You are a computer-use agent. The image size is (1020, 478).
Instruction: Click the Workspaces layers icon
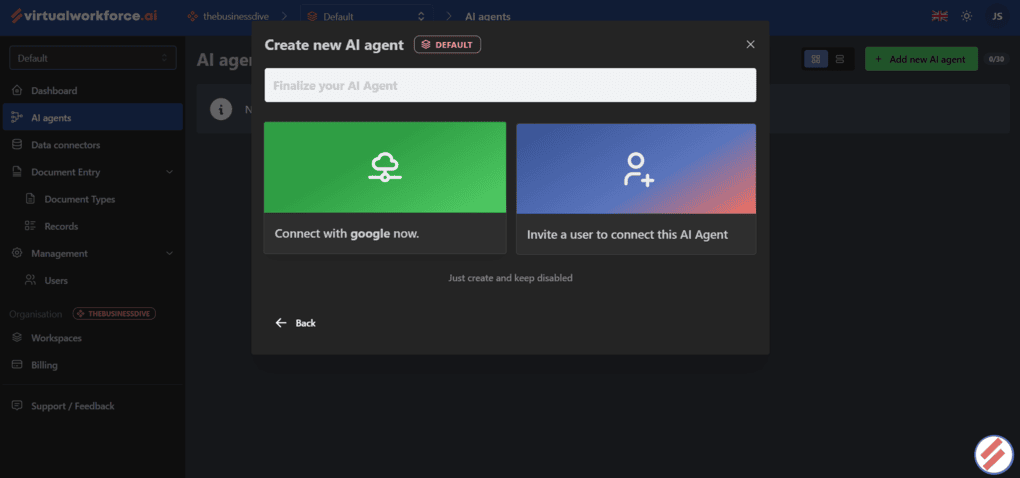click(x=18, y=338)
